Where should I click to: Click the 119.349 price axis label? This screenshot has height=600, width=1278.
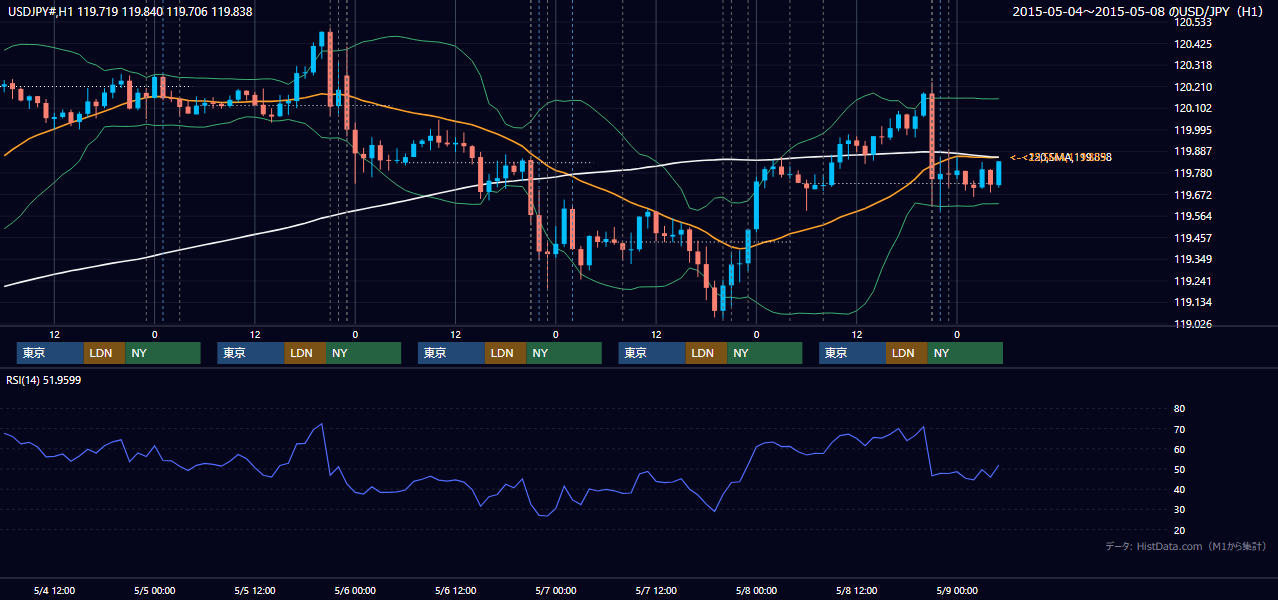click(x=1193, y=259)
